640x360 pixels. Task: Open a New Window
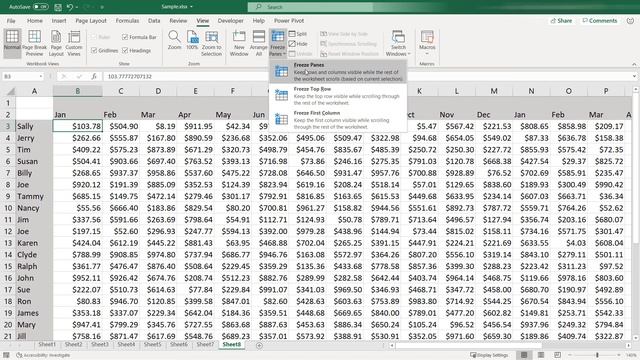pyautogui.click(x=239, y=42)
